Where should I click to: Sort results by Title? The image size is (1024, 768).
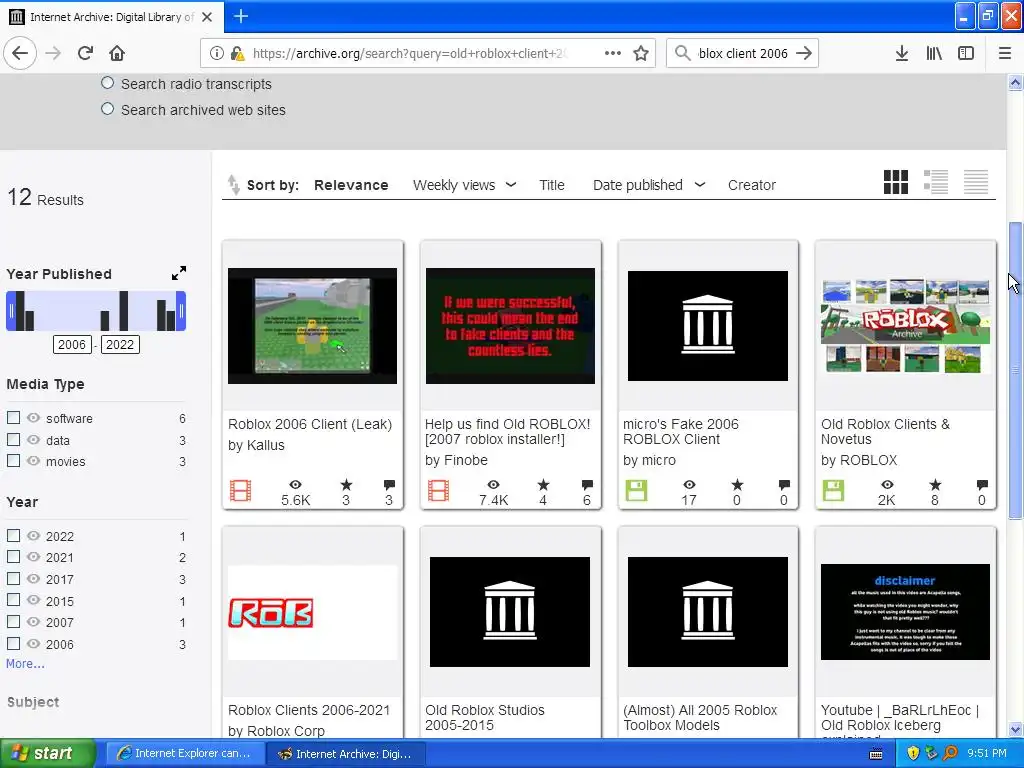click(x=552, y=185)
